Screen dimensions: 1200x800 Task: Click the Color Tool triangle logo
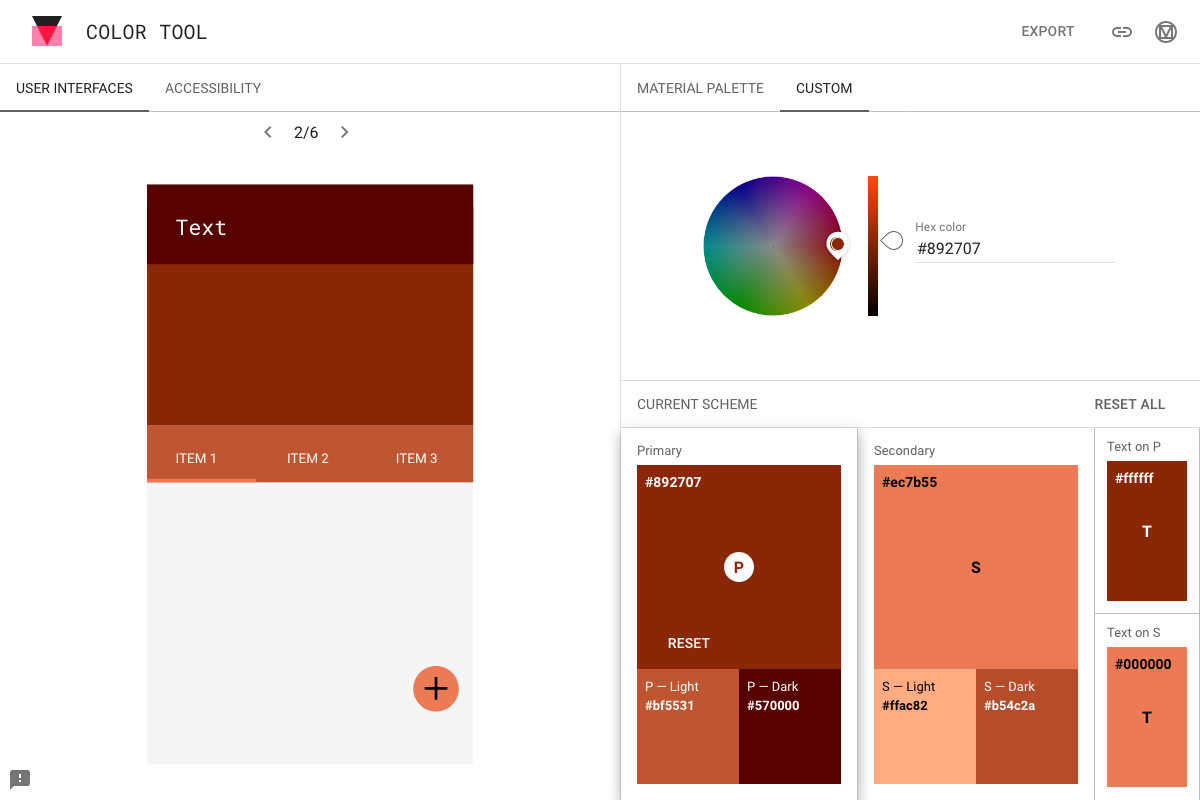pyautogui.click(x=47, y=31)
